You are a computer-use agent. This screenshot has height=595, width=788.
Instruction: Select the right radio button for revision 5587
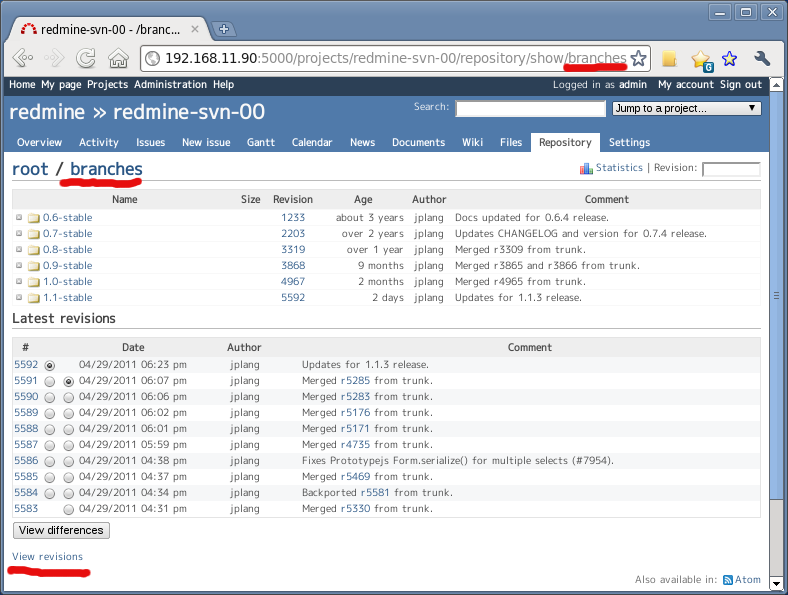68,446
